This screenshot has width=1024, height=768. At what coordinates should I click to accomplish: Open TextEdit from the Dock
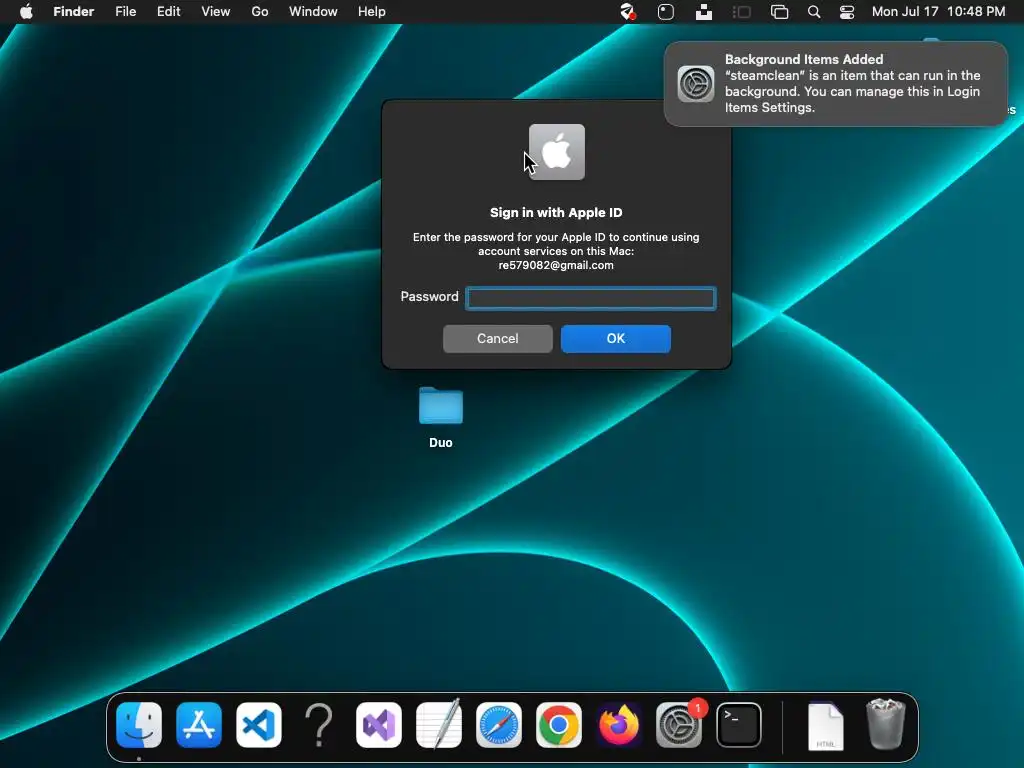click(439, 724)
